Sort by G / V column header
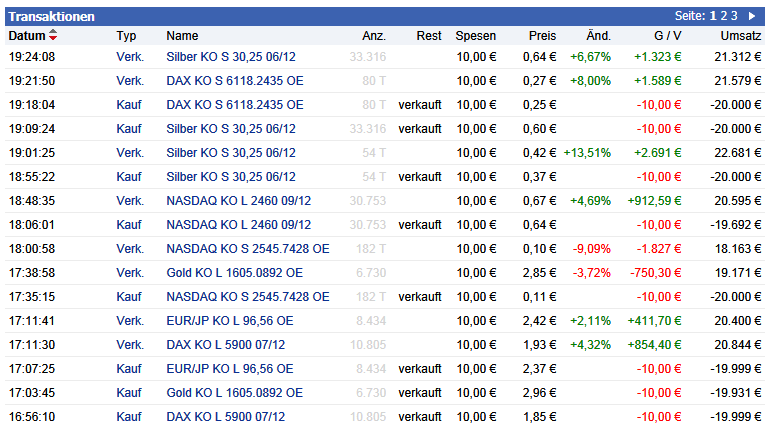Screen dimensions: 774x428 [x=667, y=36]
